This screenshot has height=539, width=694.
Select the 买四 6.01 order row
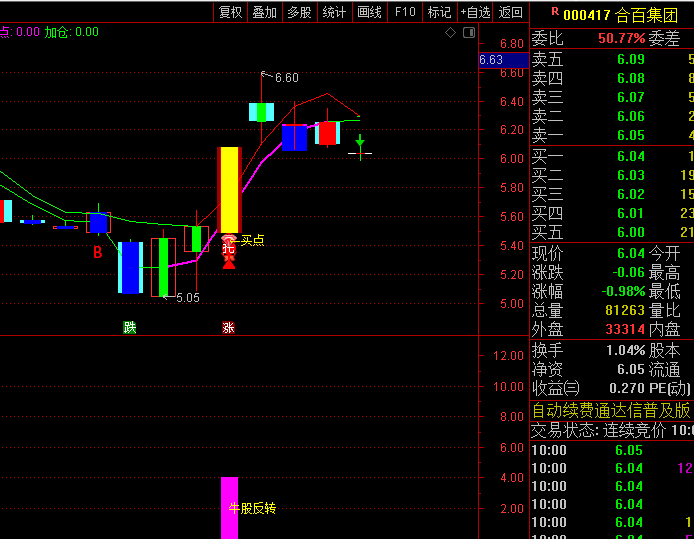point(612,213)
